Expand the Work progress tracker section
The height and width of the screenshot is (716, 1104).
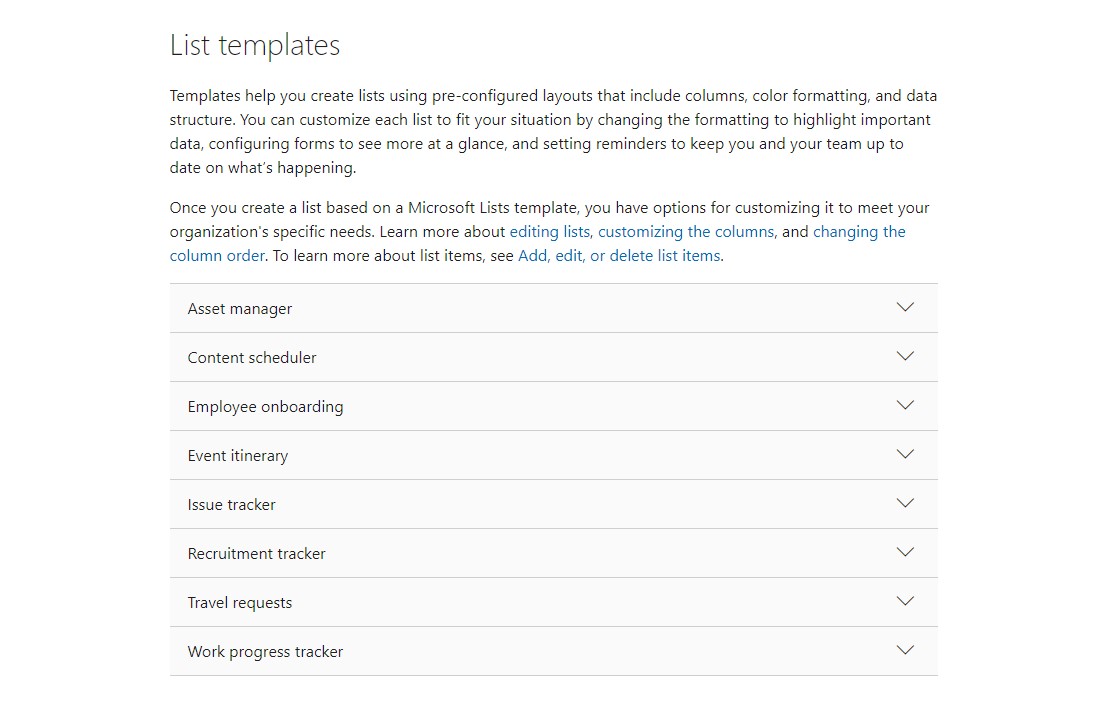(x=553, y=650)
